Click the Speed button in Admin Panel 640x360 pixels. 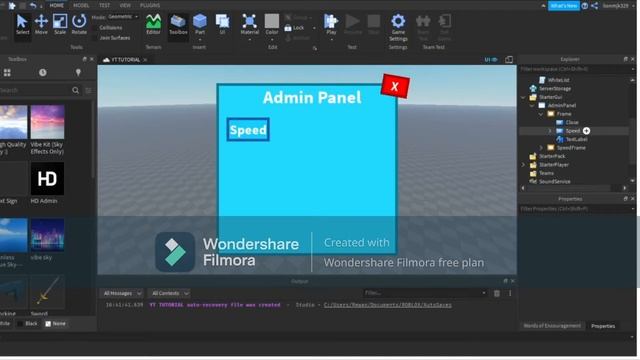(248, 130)
